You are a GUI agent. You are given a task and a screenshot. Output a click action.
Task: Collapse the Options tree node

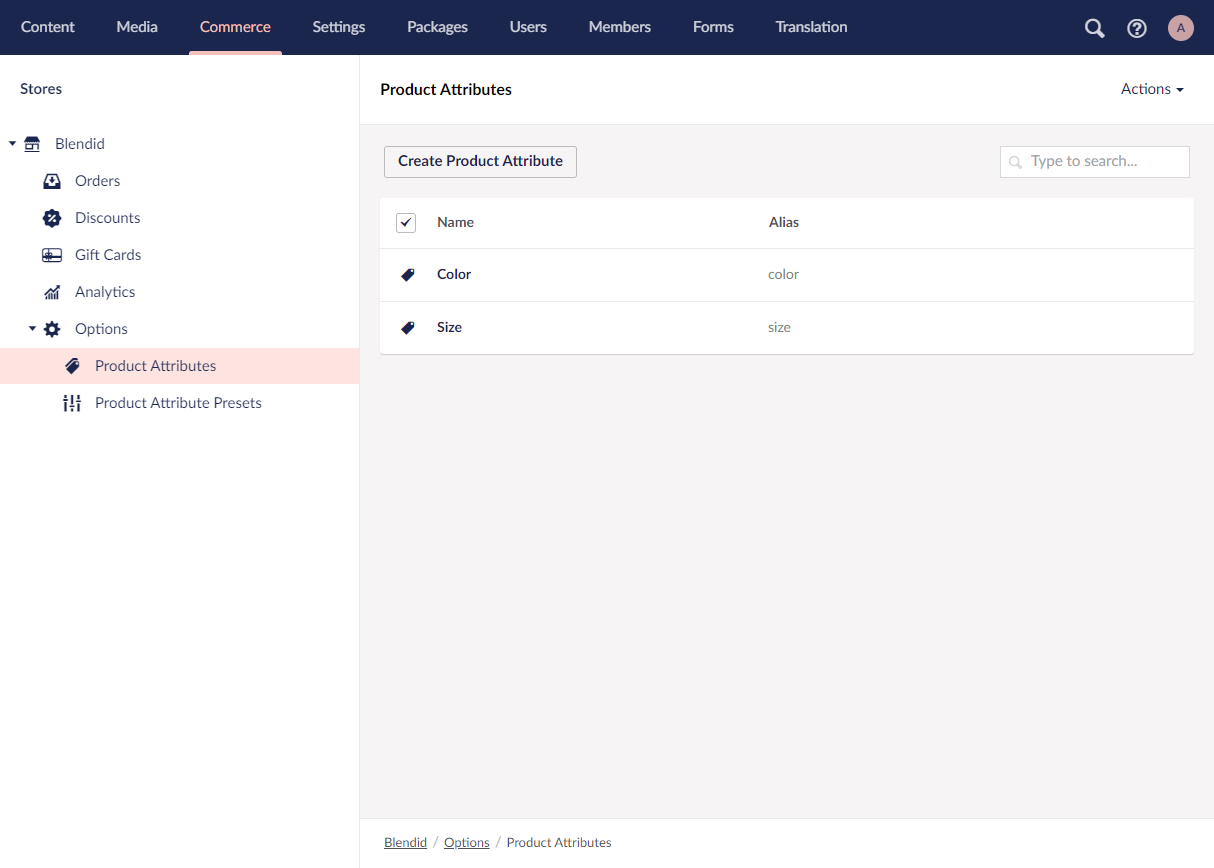click(x=32, y=329)
